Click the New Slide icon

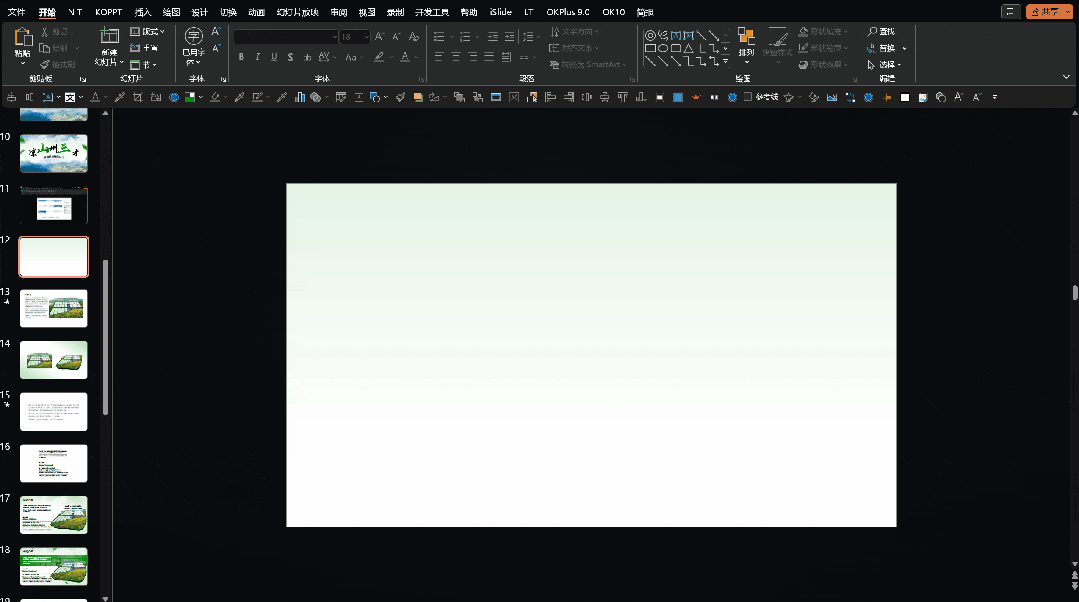point(109,36)
